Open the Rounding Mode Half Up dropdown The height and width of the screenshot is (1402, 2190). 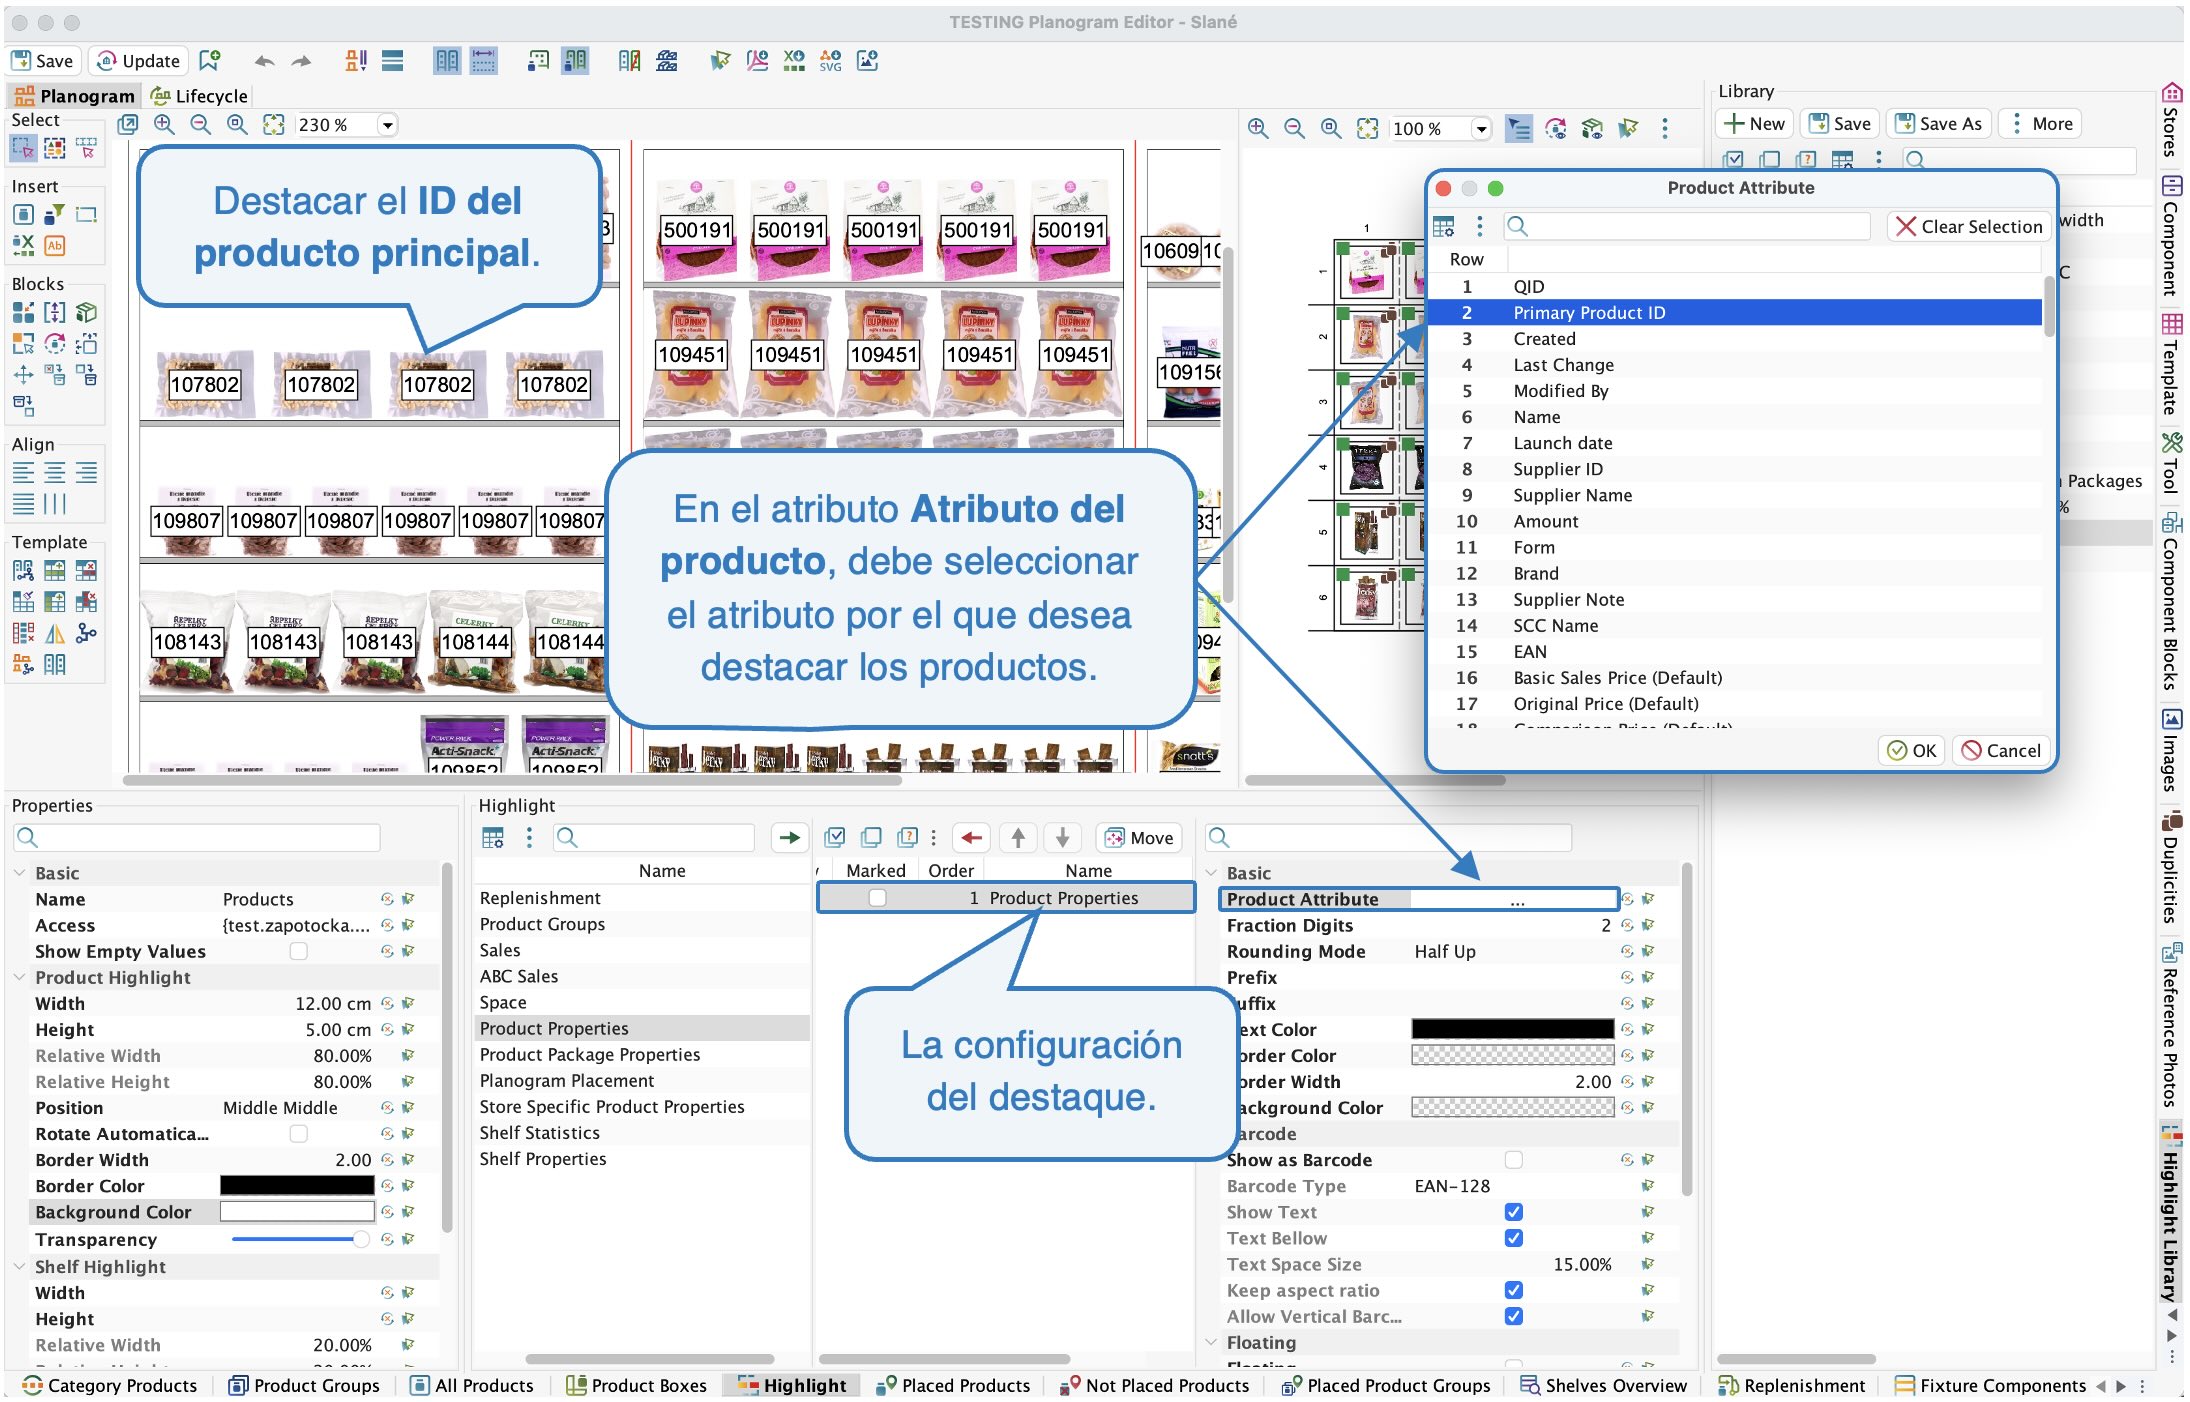tap(1512, 951)
